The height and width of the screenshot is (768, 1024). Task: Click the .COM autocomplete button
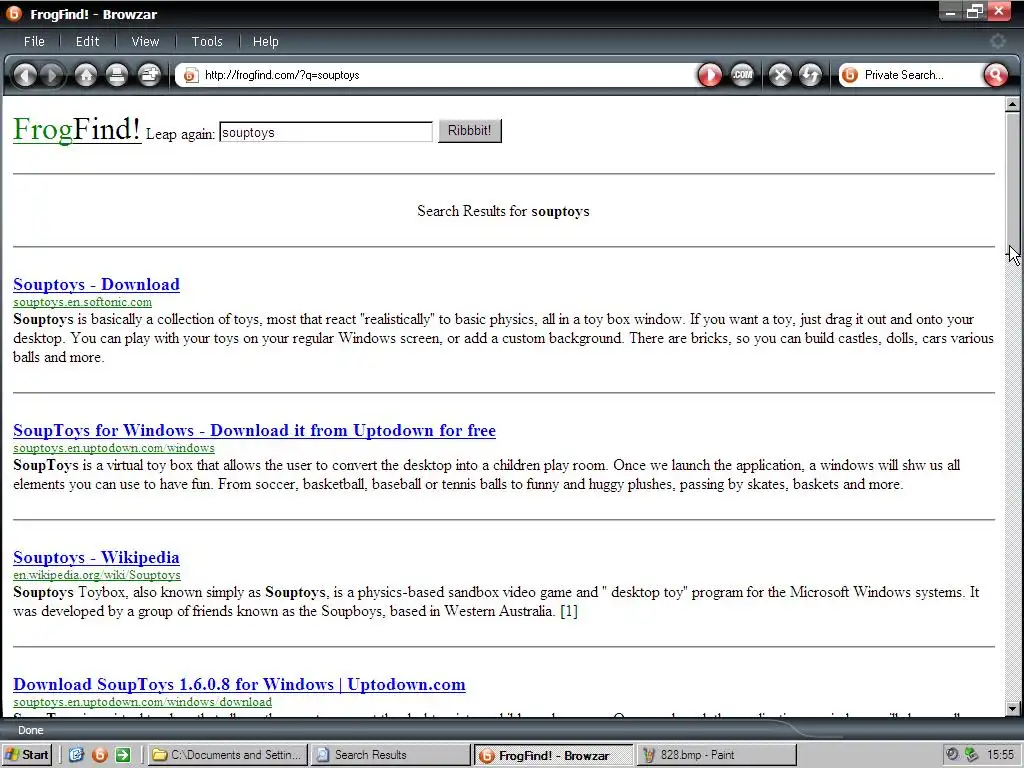[x=742, y=75]
